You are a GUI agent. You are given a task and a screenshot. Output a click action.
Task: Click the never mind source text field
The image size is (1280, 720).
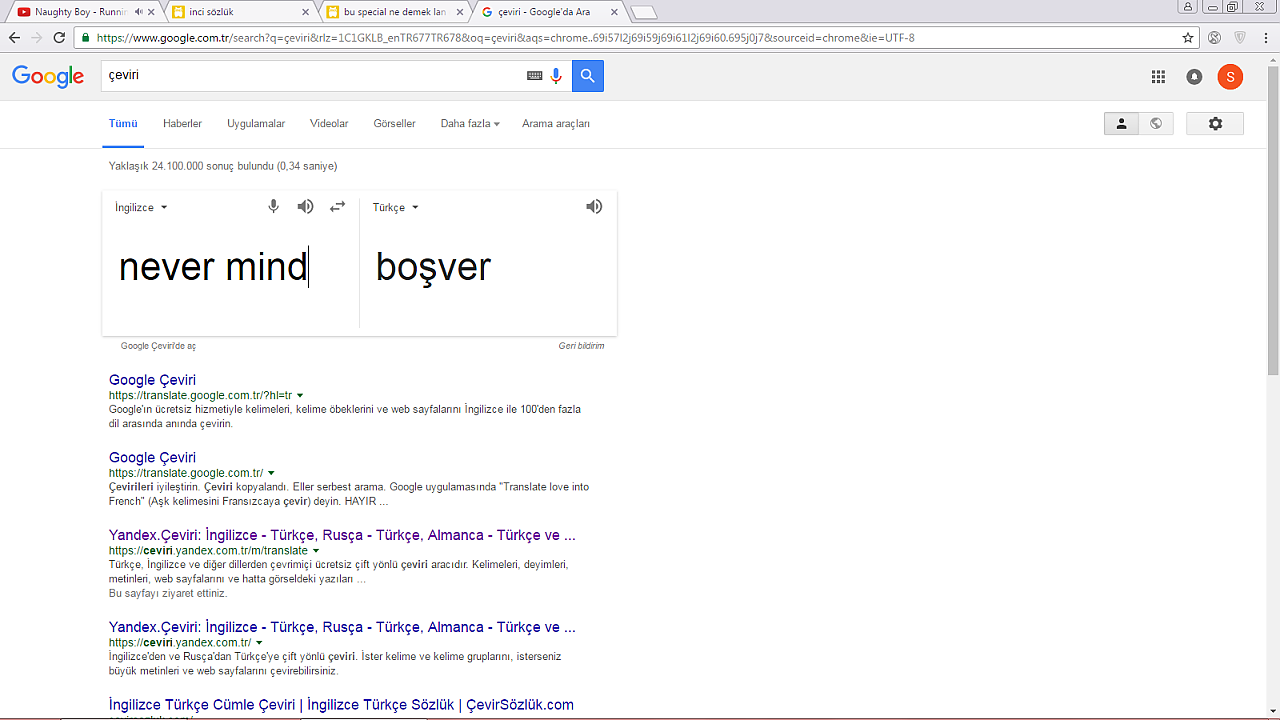click(230, 267)
